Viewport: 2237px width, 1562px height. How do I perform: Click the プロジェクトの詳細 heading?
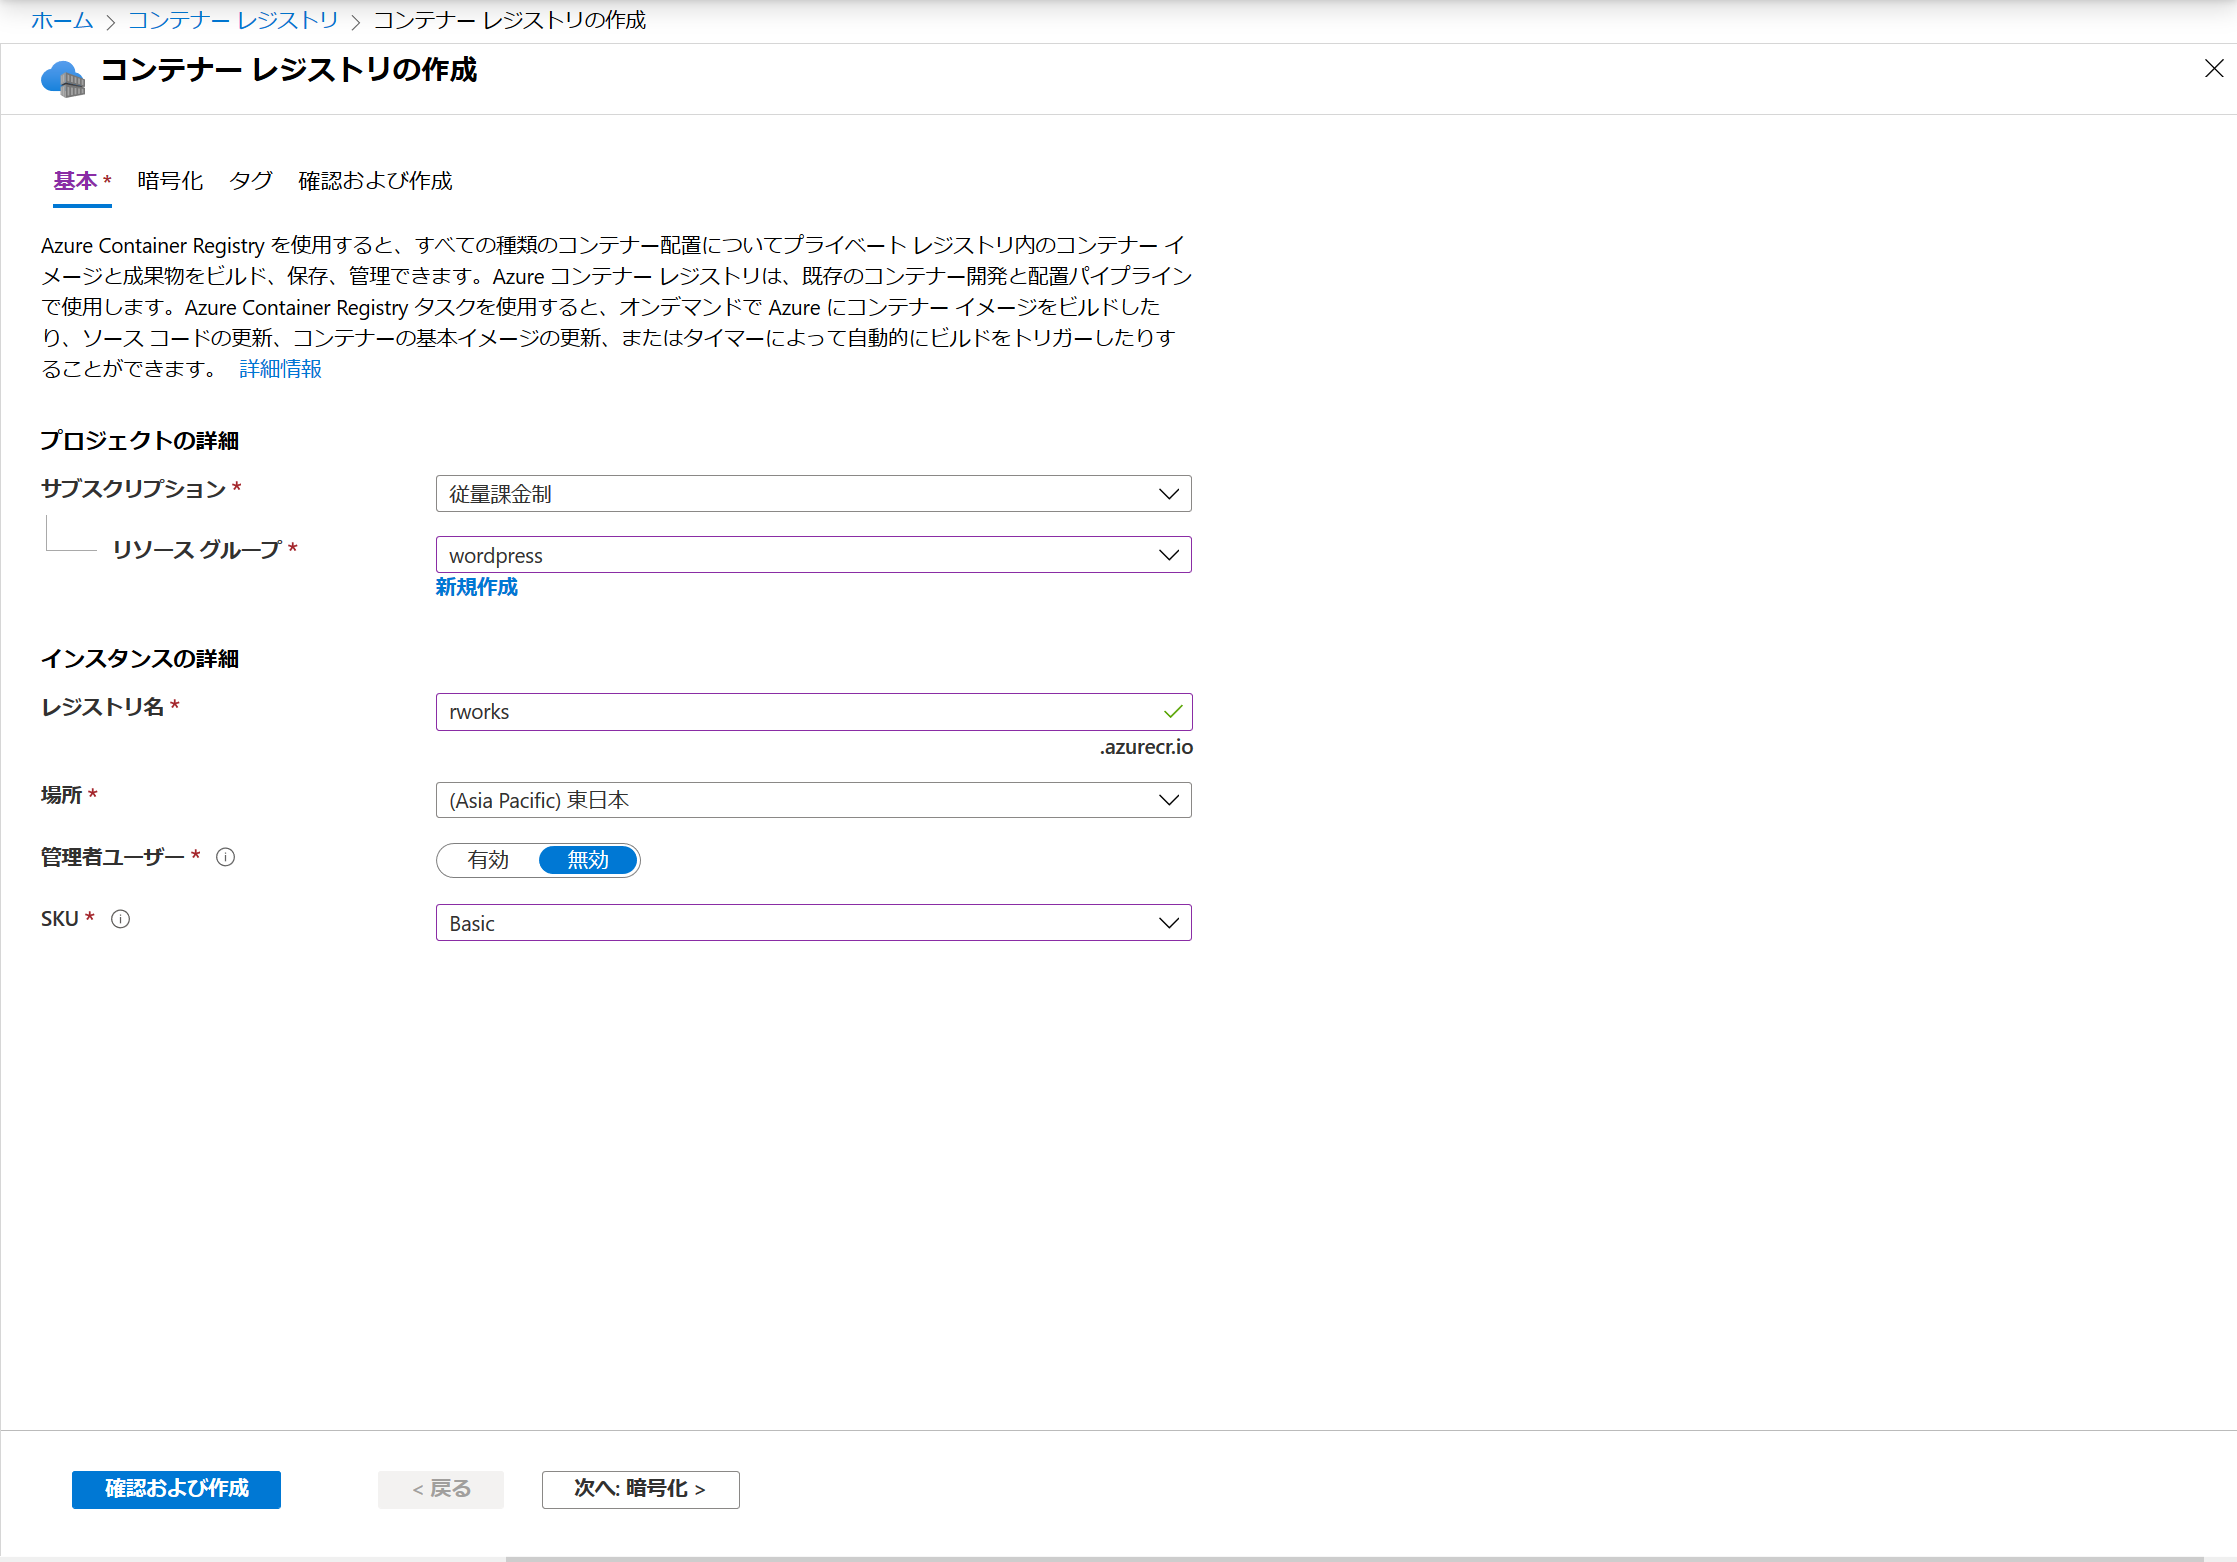(x=140, y=441)
